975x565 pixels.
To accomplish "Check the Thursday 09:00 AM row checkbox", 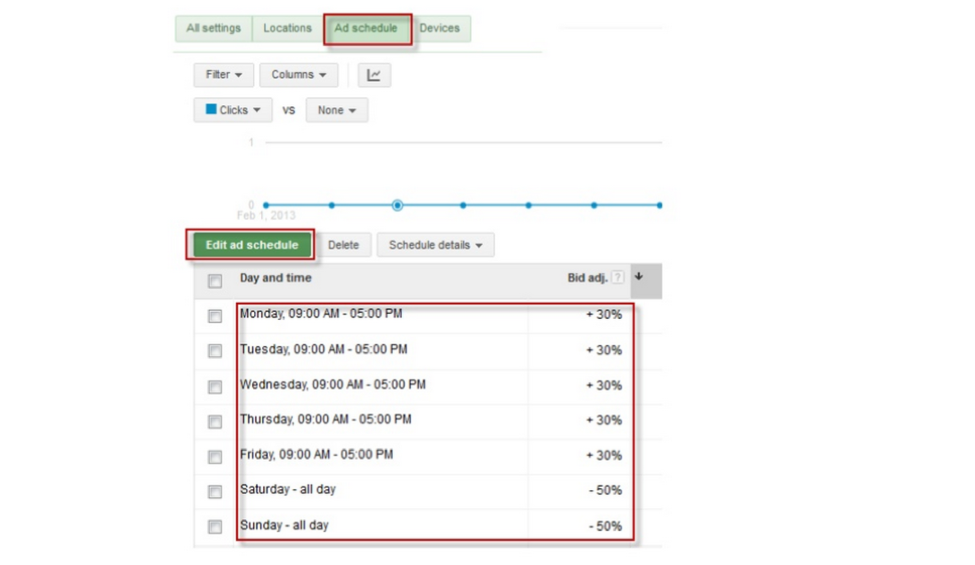I will pyautogui.click(x=215, y=422).
